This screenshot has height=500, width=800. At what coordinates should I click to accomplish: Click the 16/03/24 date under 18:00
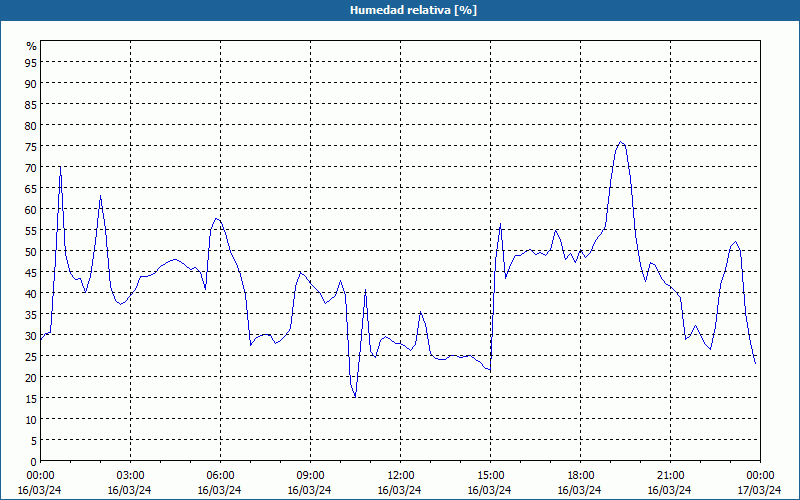pyautogui.click(x=580, y=490)
